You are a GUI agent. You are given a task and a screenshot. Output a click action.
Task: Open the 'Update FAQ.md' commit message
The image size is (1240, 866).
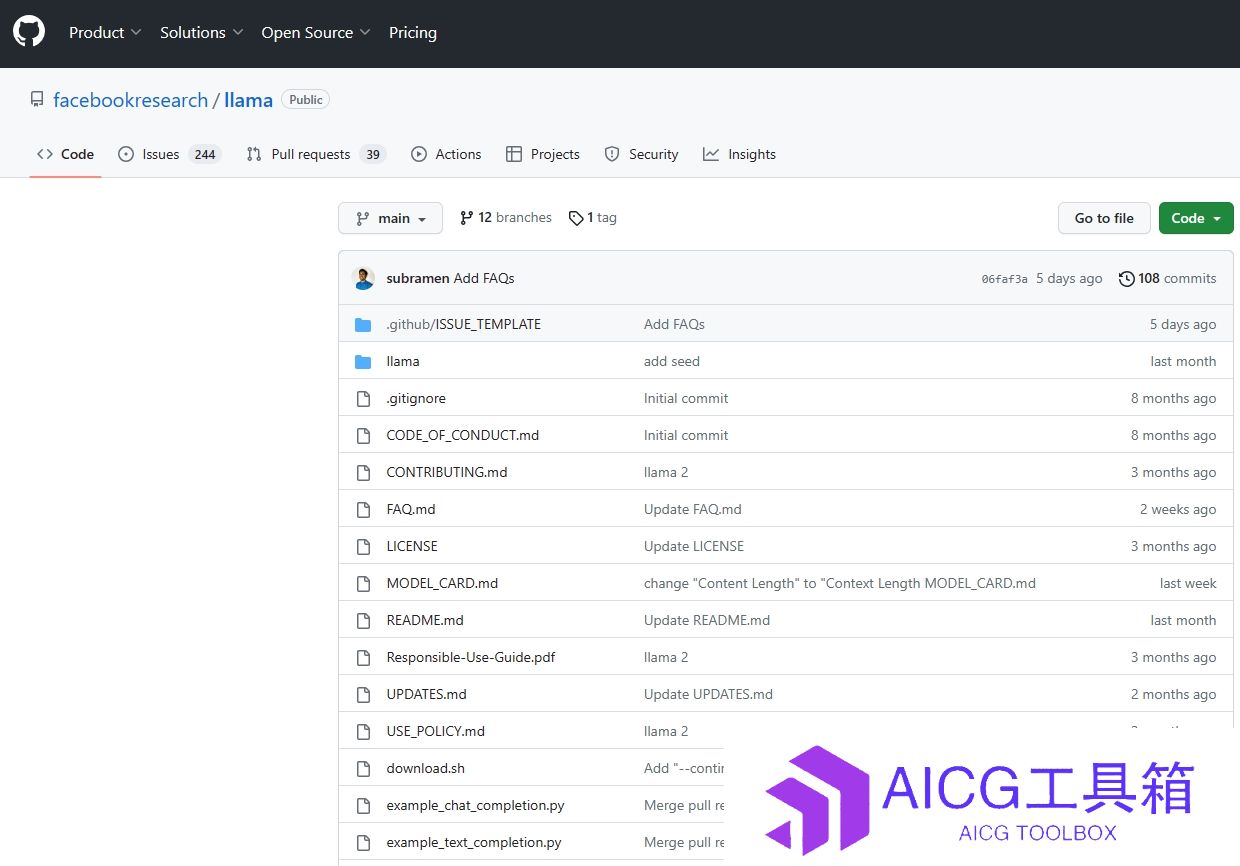click(x=693, y=510)
